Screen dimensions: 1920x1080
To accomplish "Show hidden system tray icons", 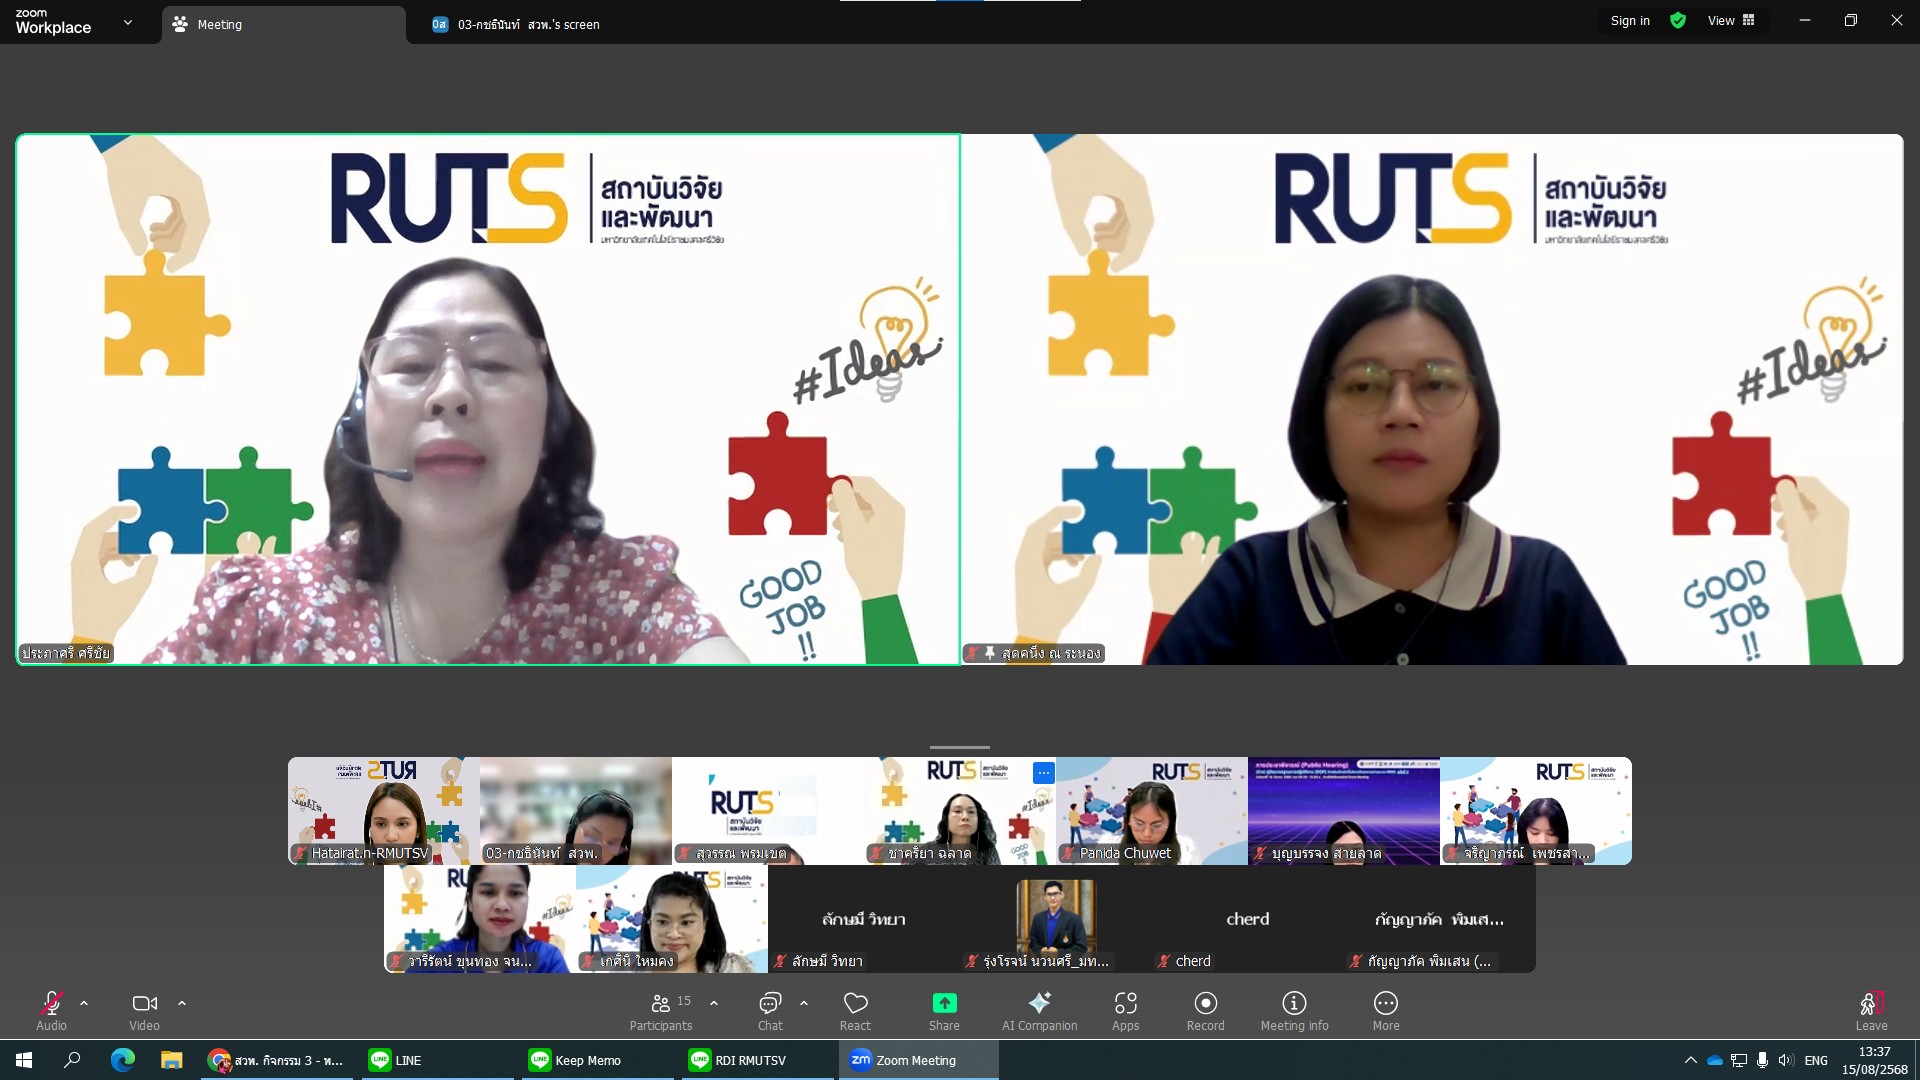I will (x=1690, y=1060).
